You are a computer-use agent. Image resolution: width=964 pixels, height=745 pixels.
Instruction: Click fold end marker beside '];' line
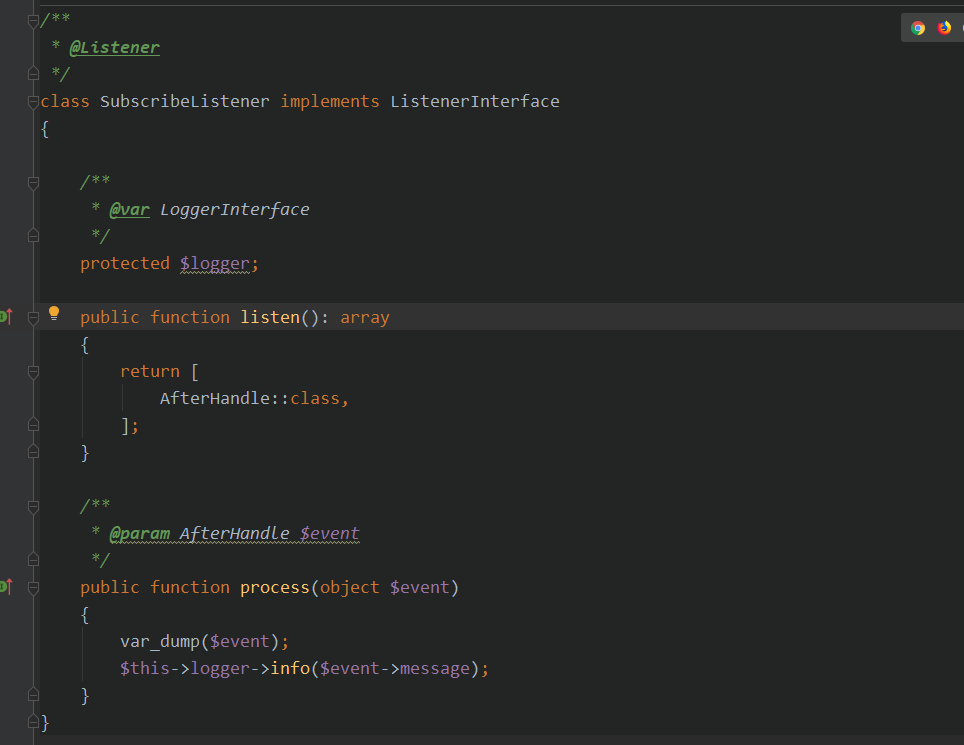pyautogui.click(x=34, y=425)
